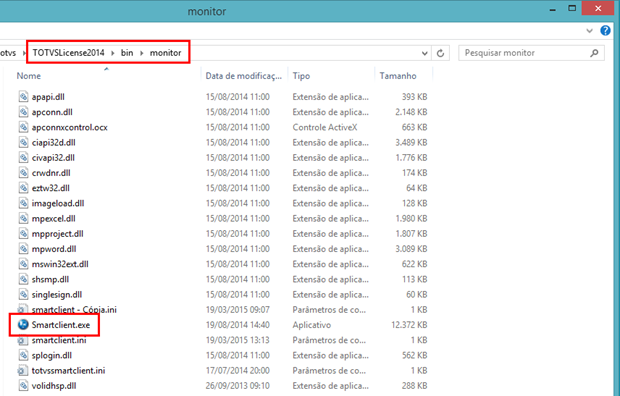The width and height of the screenshot is (620, 396).
Task: Click the 19/08/2014 14:40 date cell
Action: click(237, 325)
